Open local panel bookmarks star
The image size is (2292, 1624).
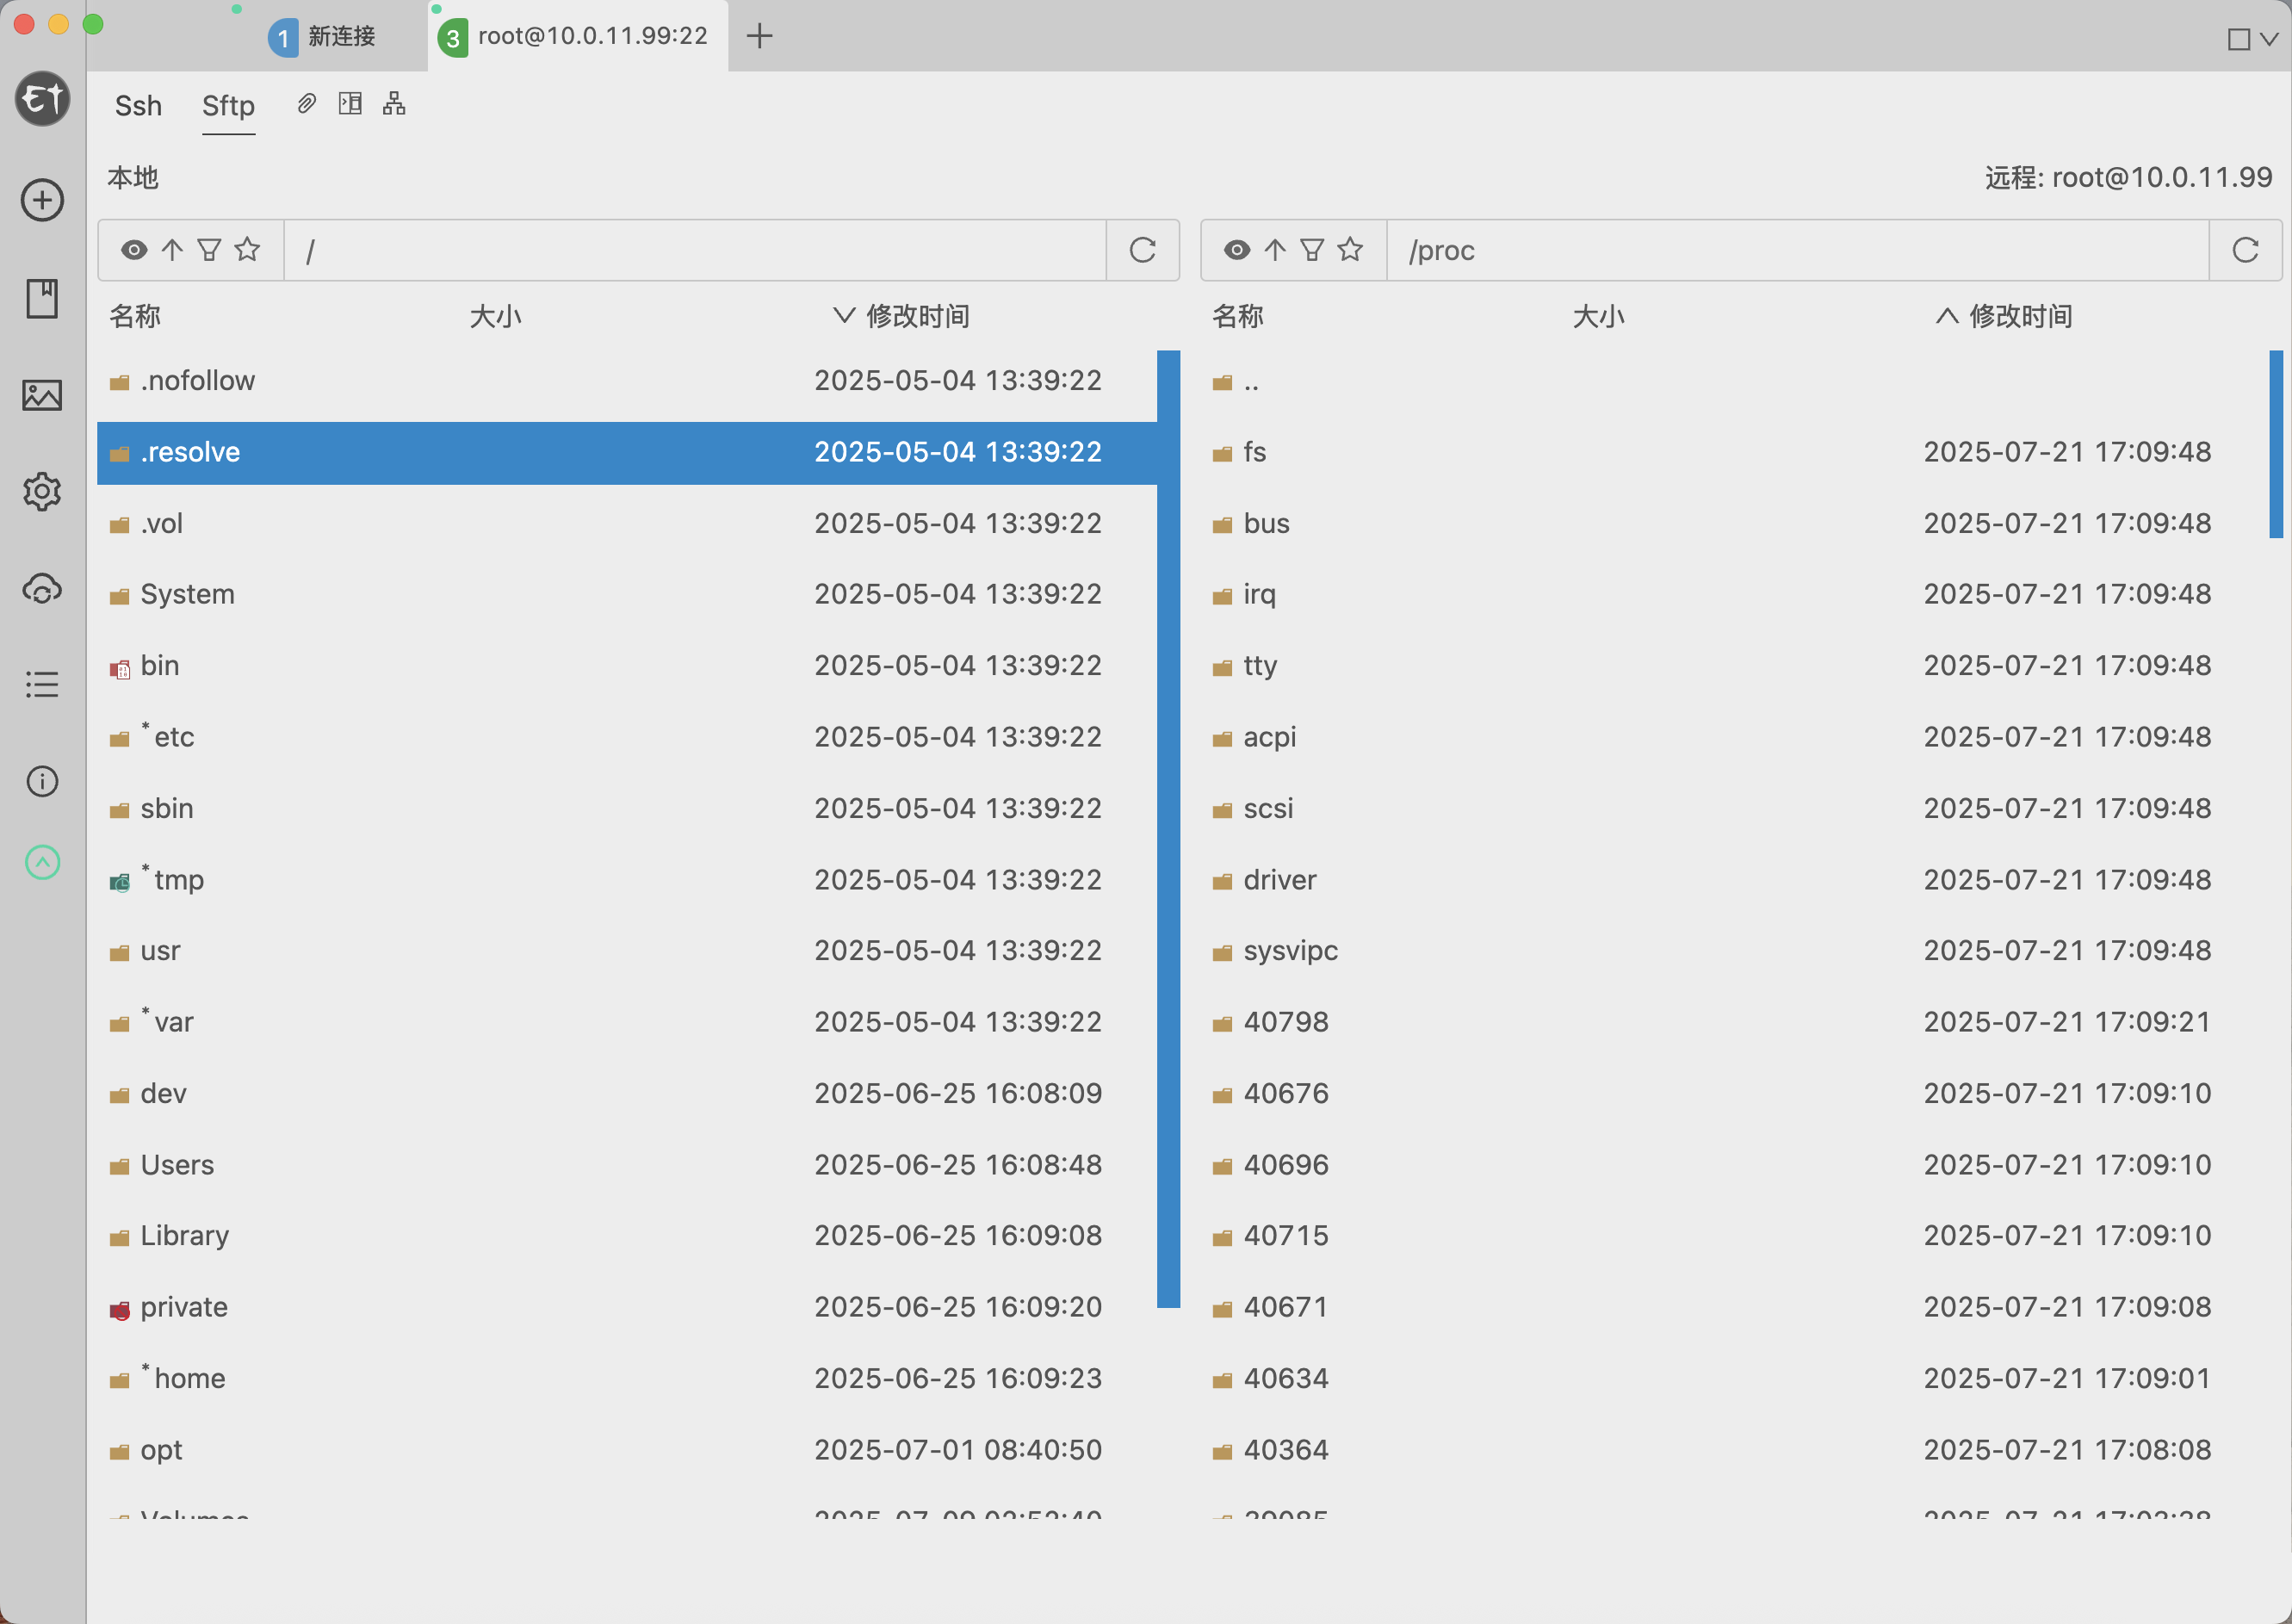[247, 249]
